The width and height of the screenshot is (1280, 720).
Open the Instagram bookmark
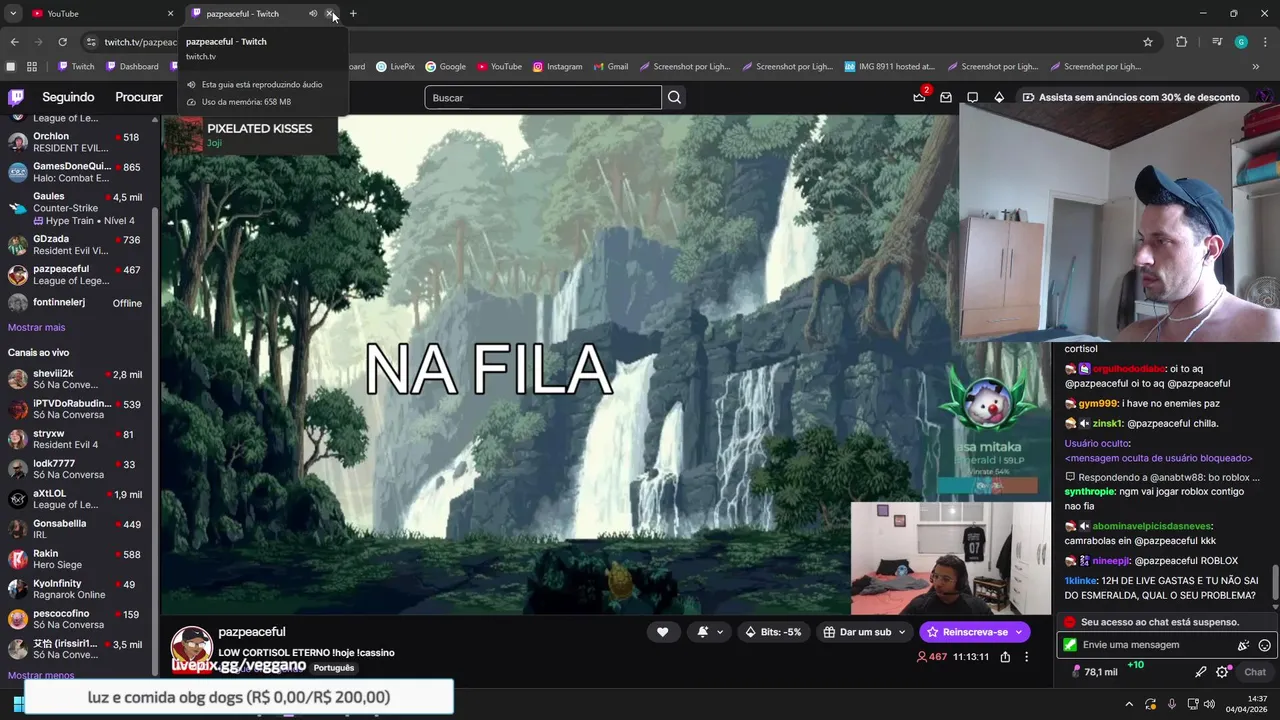(x=557, y=66)
